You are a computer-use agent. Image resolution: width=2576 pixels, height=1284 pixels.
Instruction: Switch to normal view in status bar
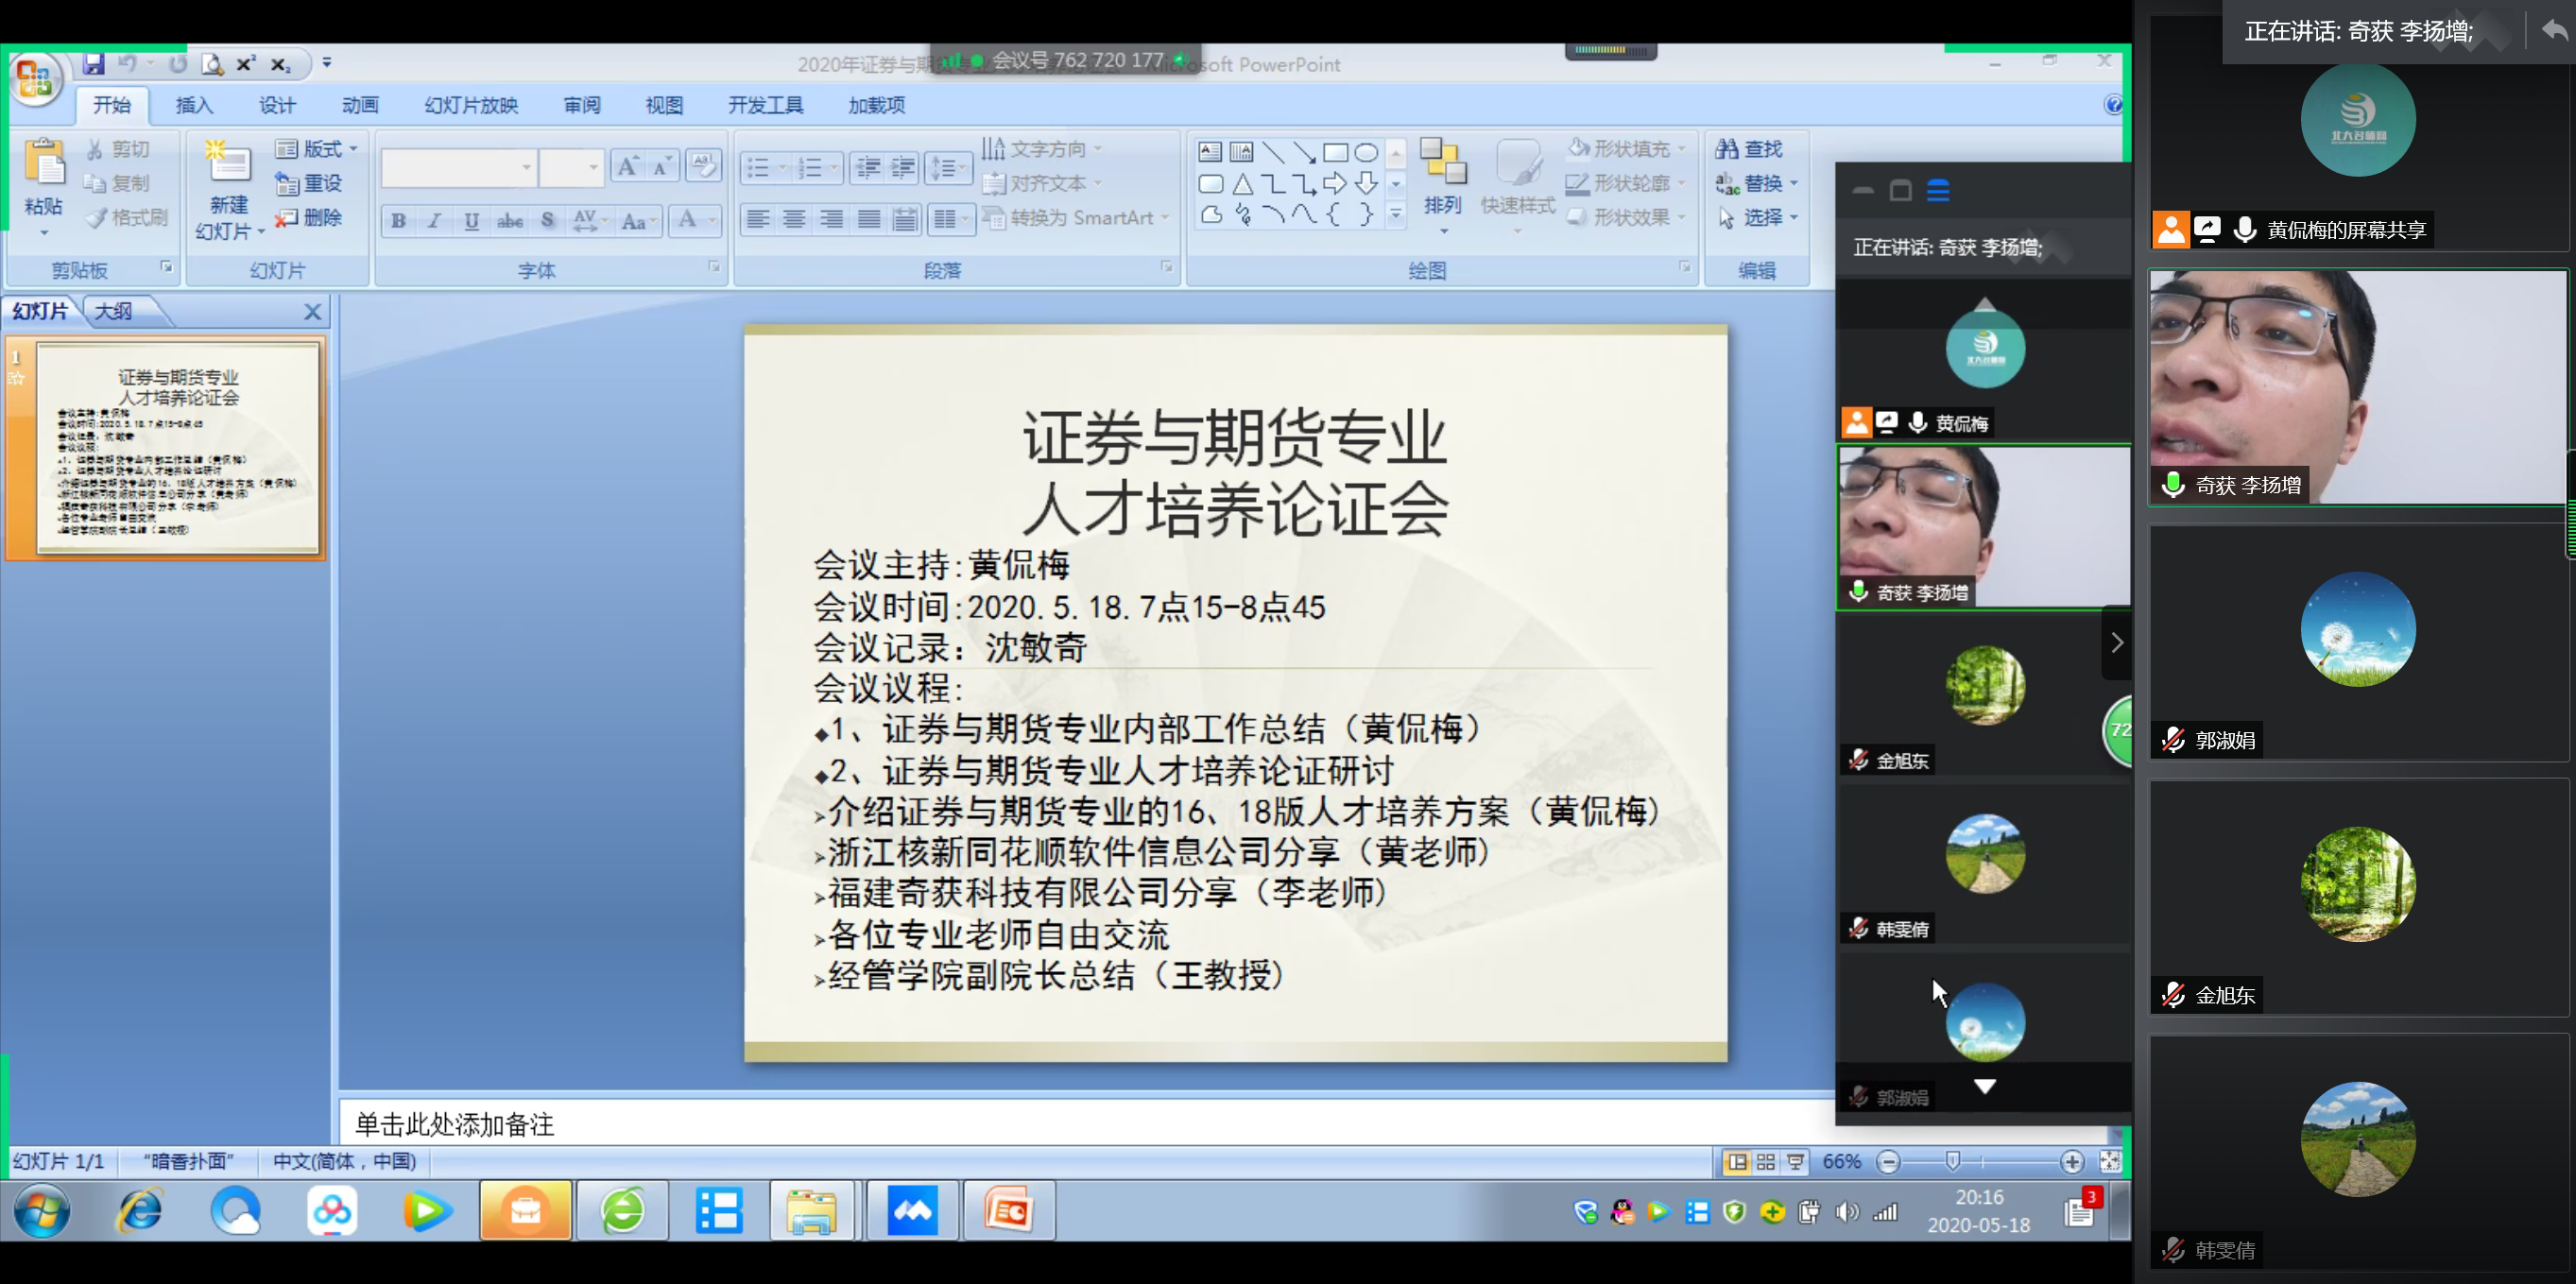coord(1738,1161)
